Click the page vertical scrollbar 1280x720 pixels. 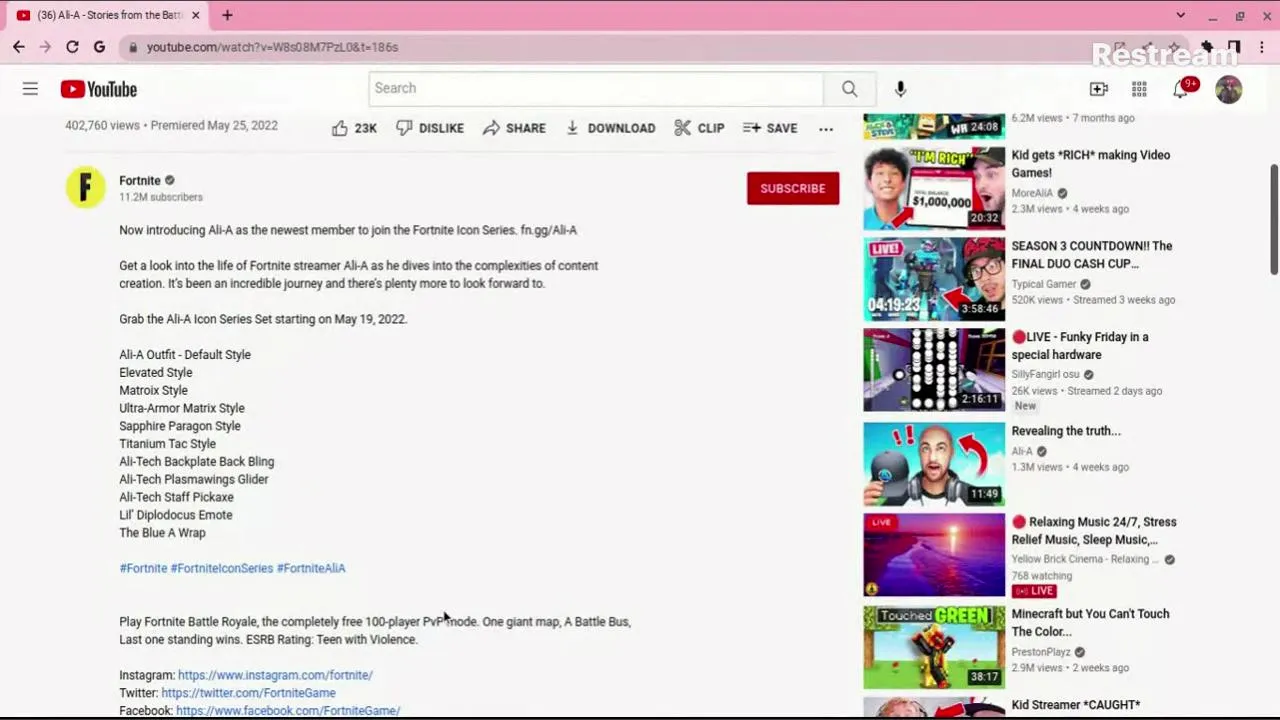point(1274,220)
